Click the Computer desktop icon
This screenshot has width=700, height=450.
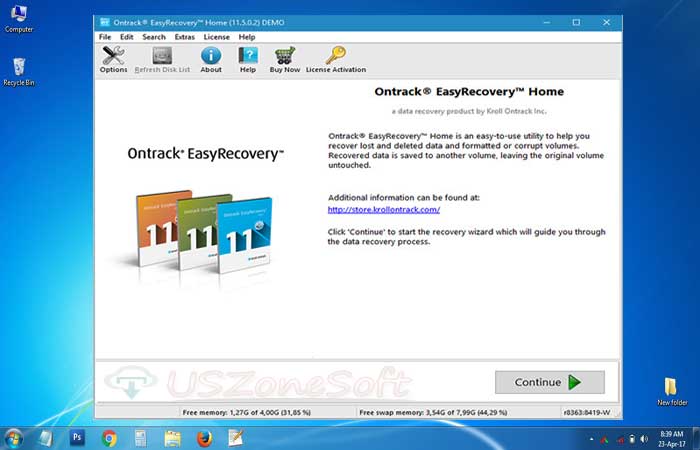point(19,19)
